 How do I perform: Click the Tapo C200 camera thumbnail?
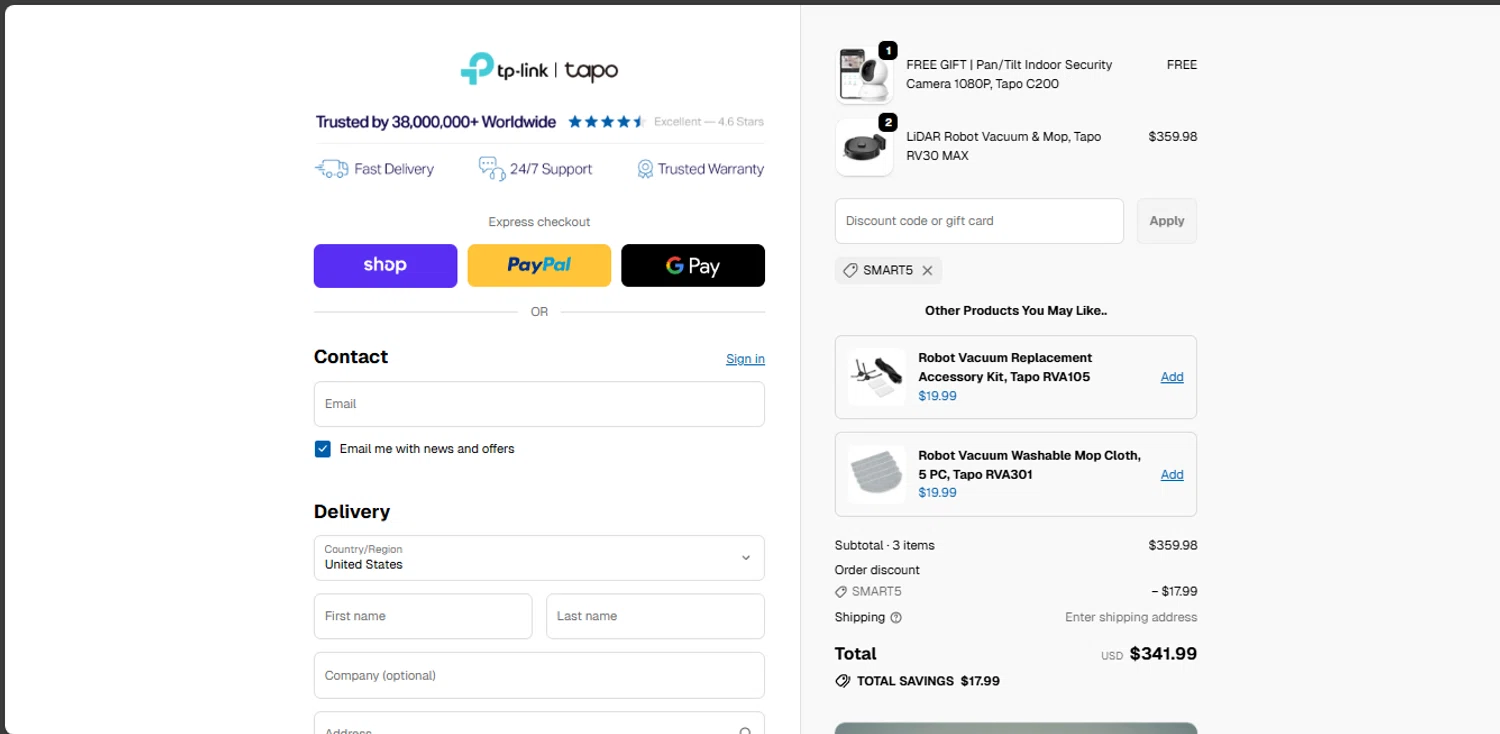click(x=864, y=75)
